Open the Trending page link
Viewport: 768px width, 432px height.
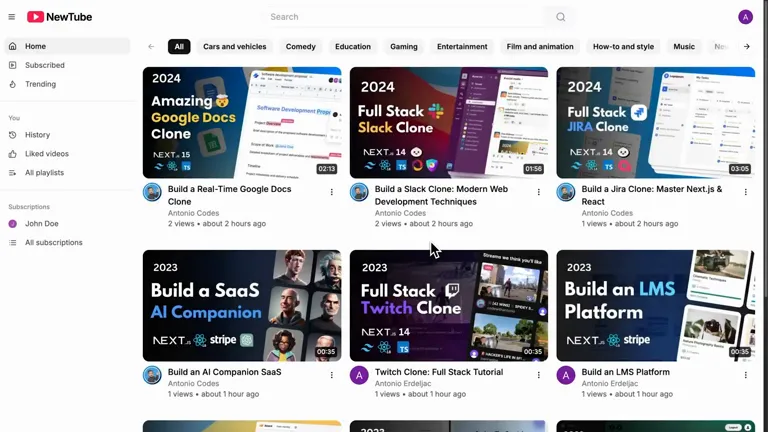tap(68, 84)
